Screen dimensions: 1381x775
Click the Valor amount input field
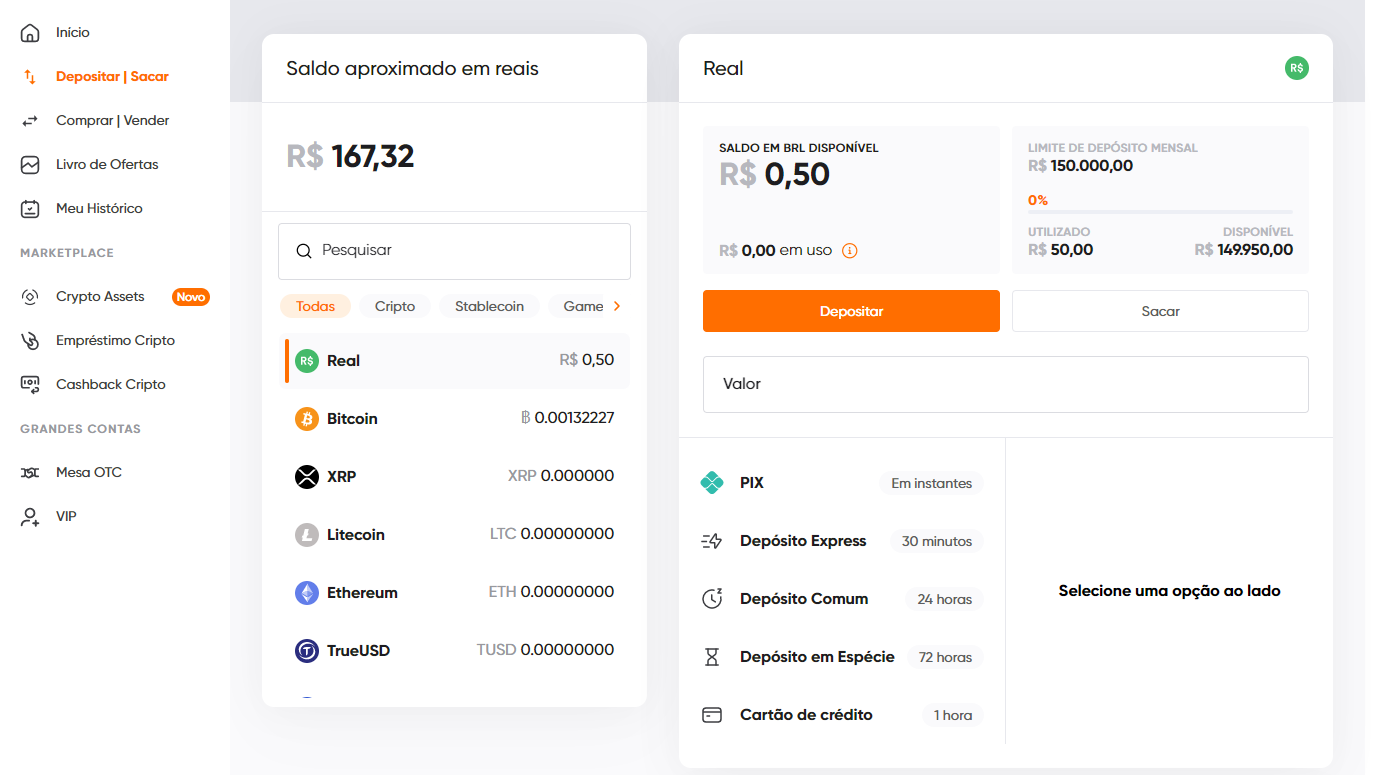coord(1006,384)
